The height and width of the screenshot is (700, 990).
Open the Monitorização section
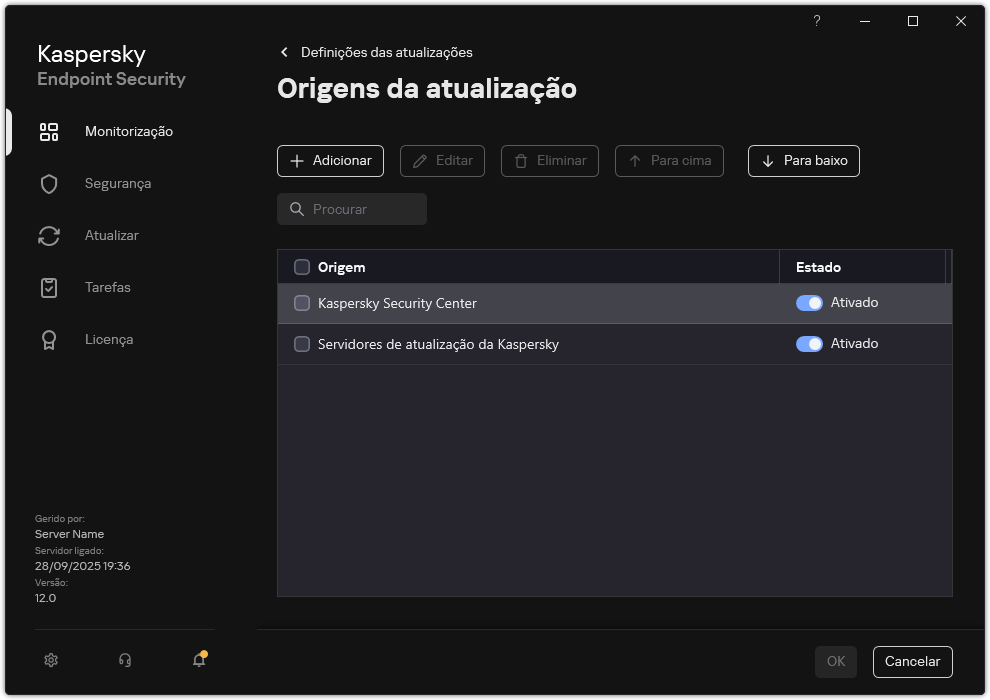(x=128, y=131)
